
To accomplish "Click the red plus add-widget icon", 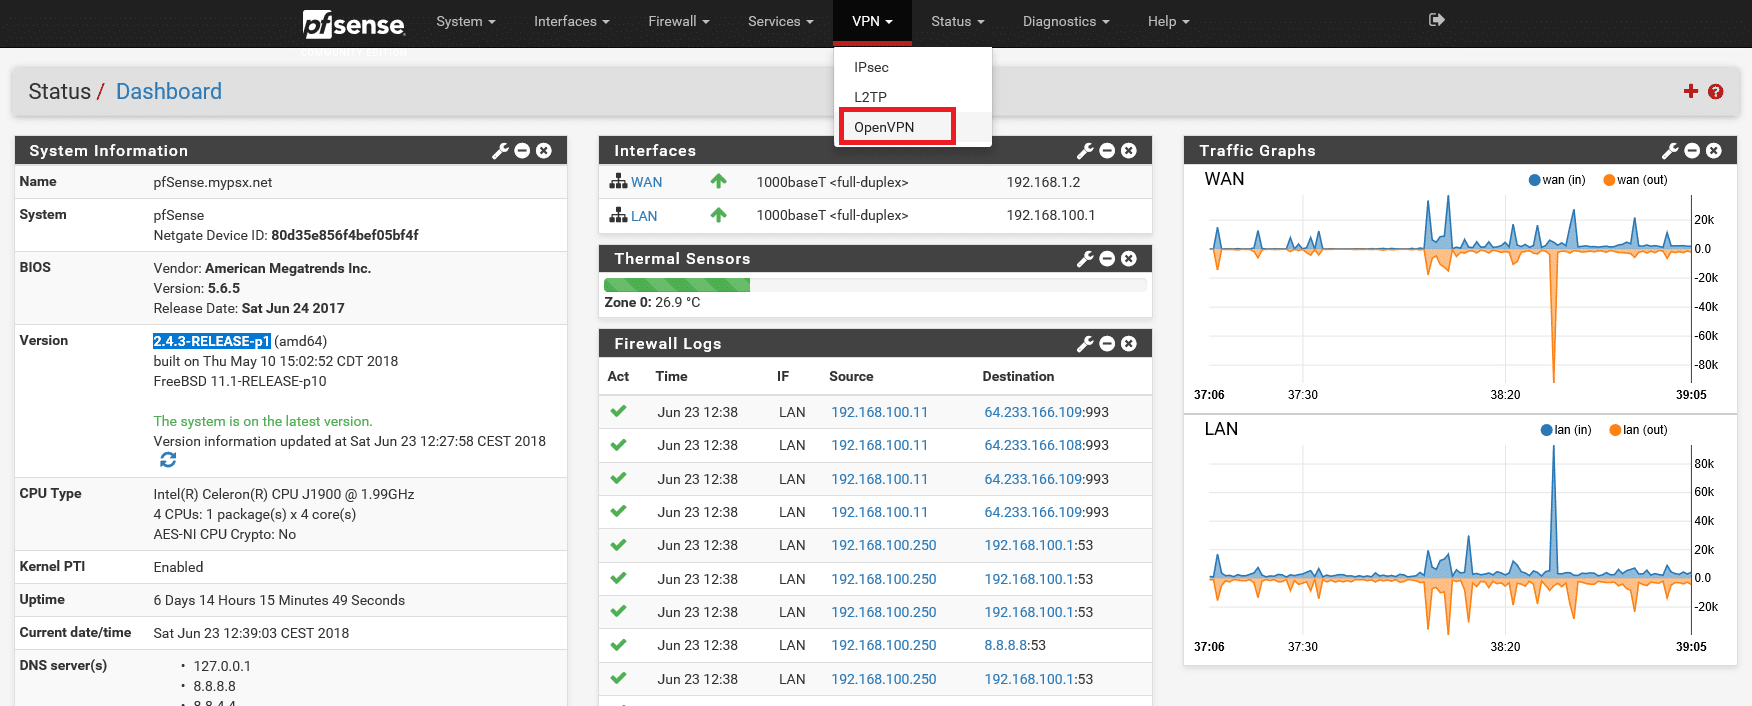I will tap(1691, 91).
